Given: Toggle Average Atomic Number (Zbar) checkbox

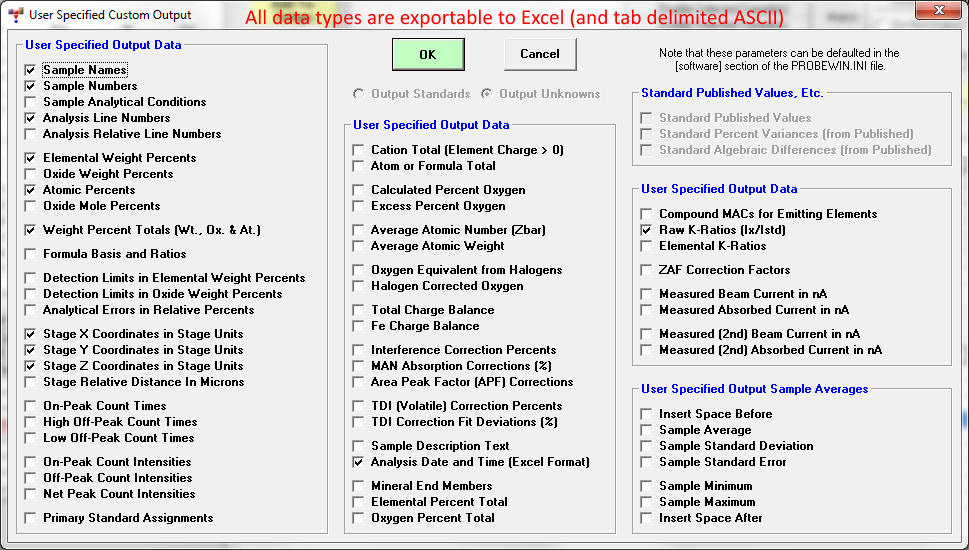Looking at the screenshot, I should 359,230.
